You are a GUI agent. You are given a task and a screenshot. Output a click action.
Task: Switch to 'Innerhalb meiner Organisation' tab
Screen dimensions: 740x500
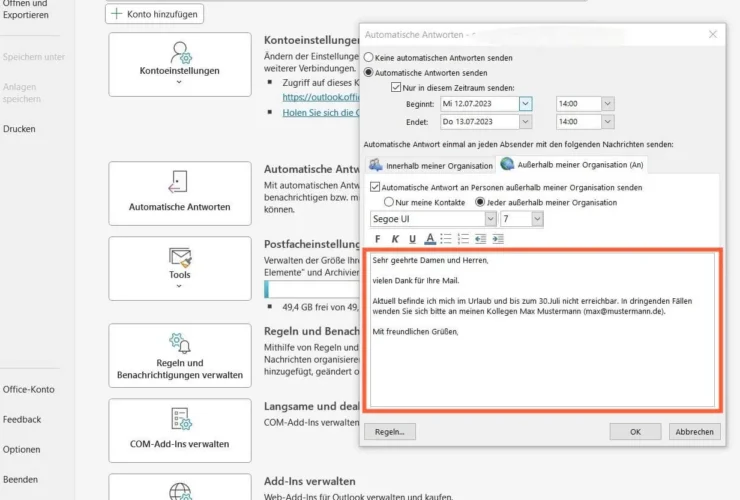(431, 165)
